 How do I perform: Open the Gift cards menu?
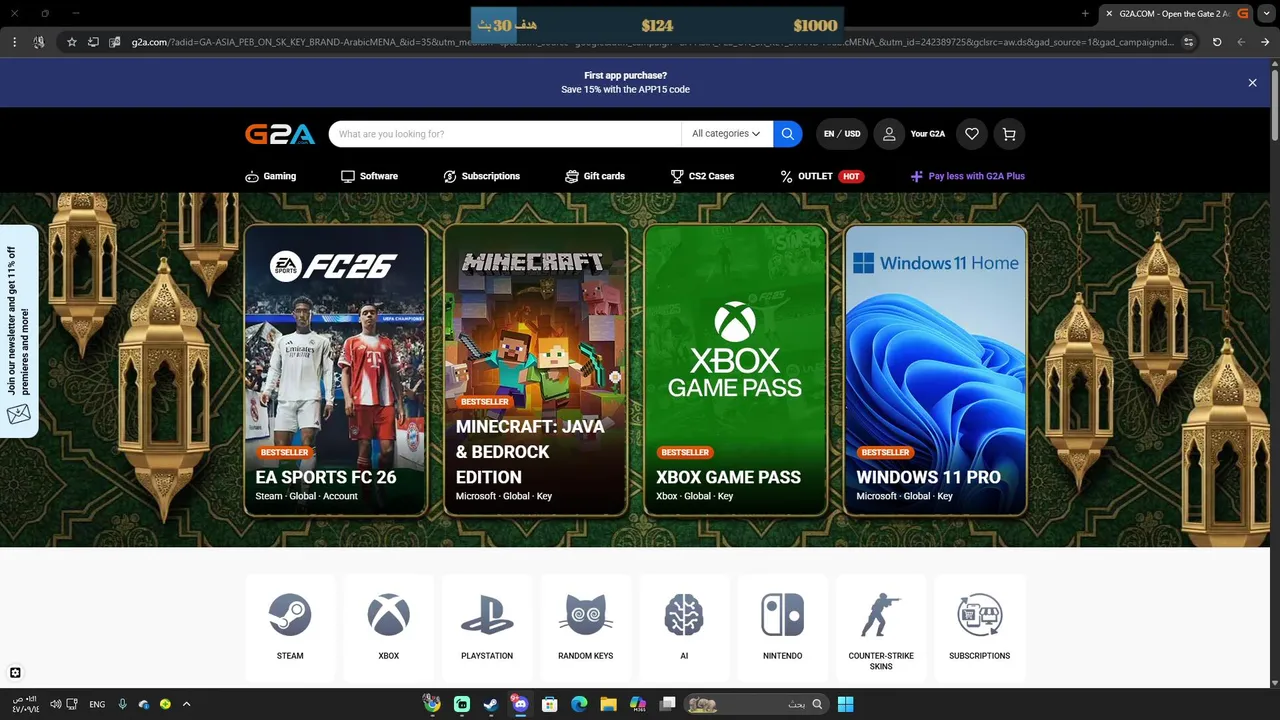tap(595, 176)
